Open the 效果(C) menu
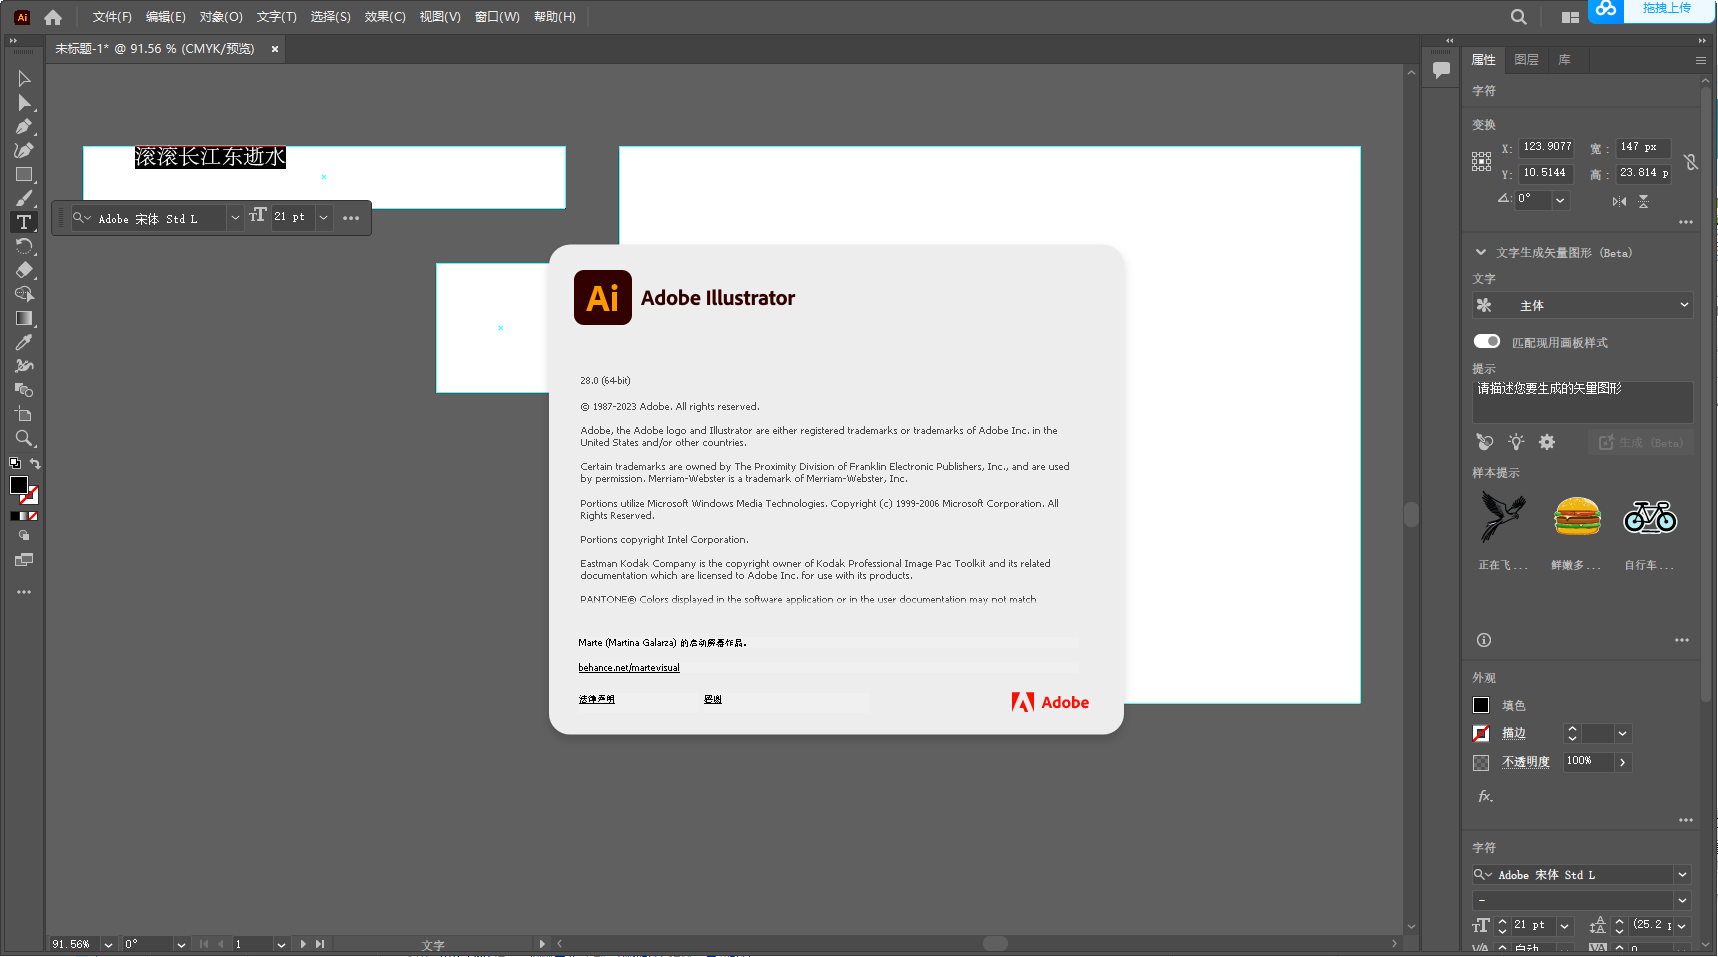This screenshot has height=957, width=1718. click(385, 17)
